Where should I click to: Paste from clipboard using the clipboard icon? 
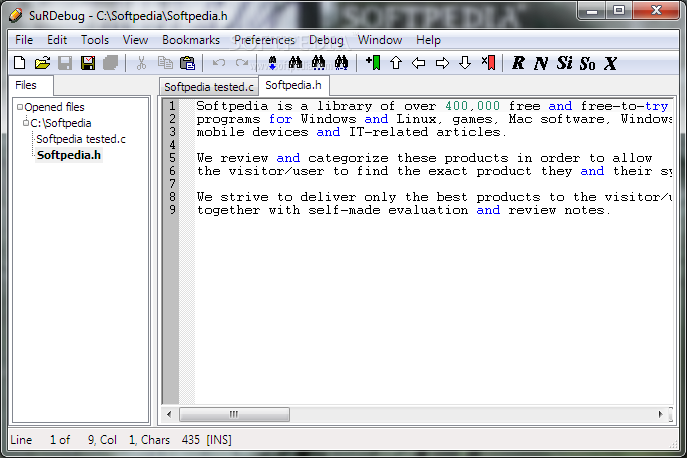[x=188, y=63]
